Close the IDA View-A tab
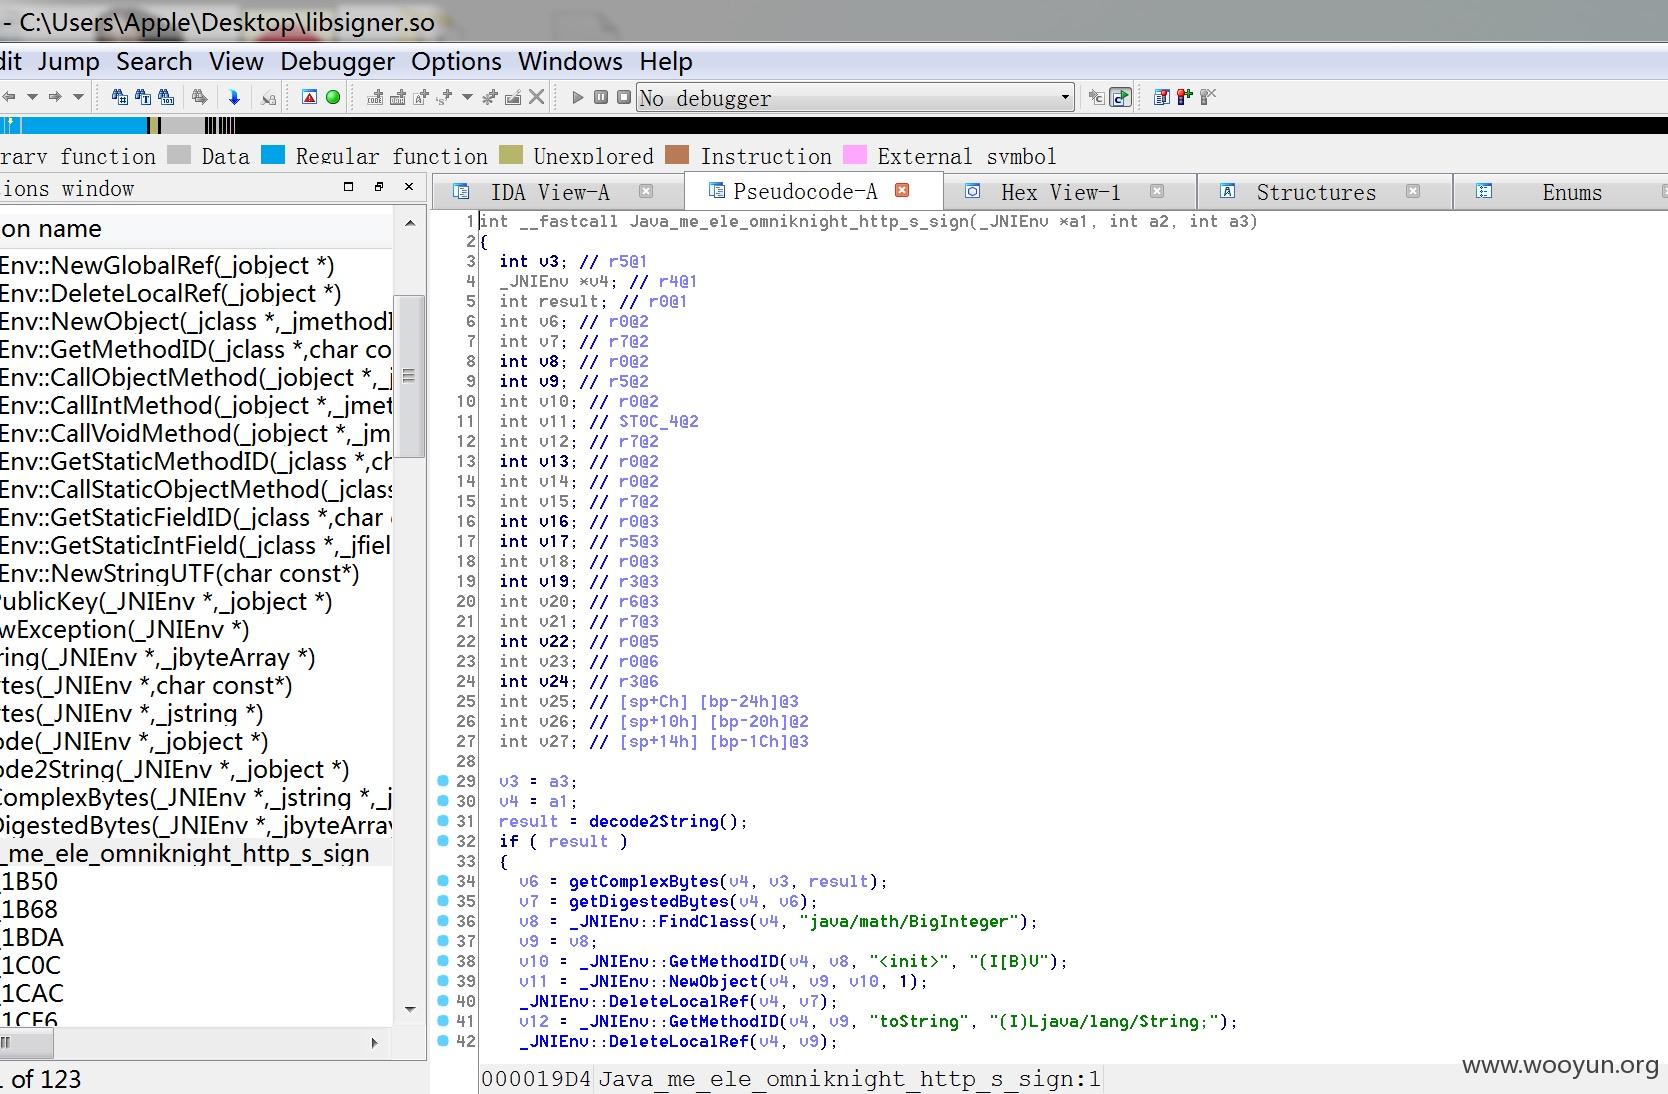The image size is (1668, 1094). (646, 191)
